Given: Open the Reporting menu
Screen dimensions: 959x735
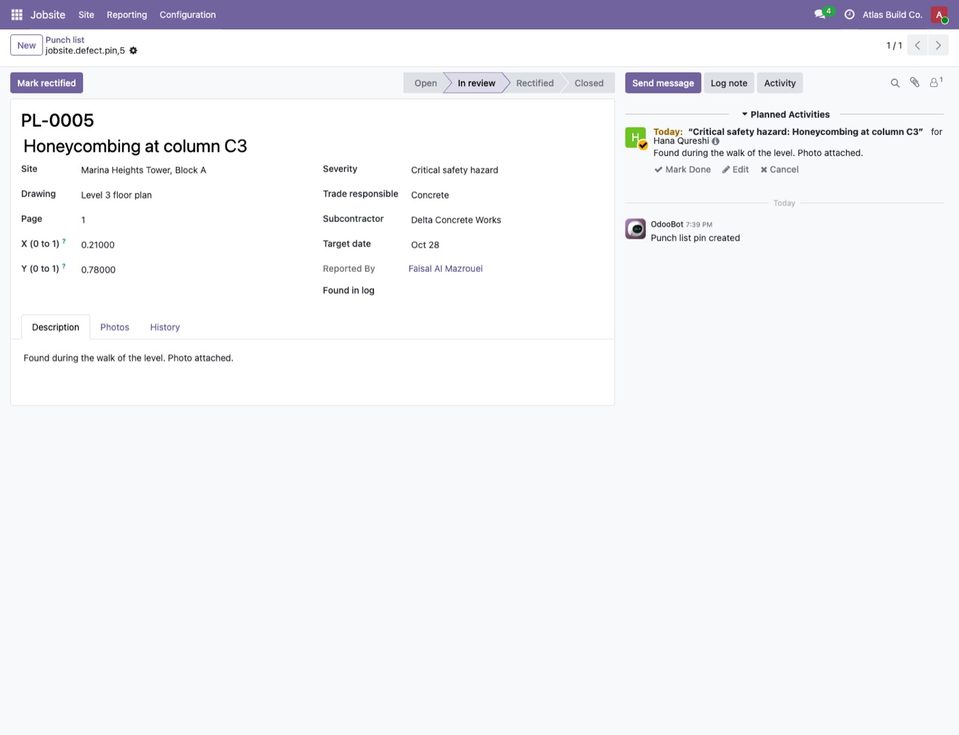Looking at the screenshot, I should click(x=127, y=15).
